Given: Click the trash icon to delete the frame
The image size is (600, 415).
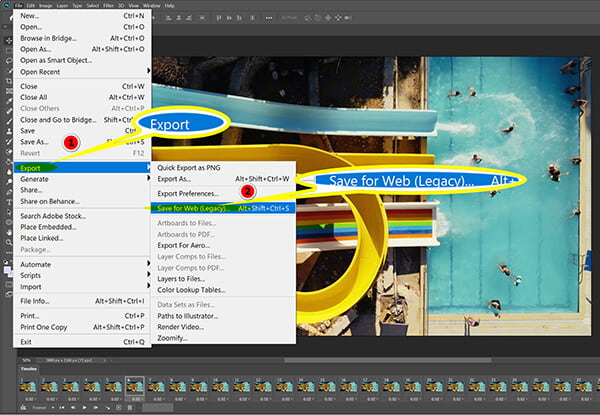Looking at the screenshot, I should 130,408.
